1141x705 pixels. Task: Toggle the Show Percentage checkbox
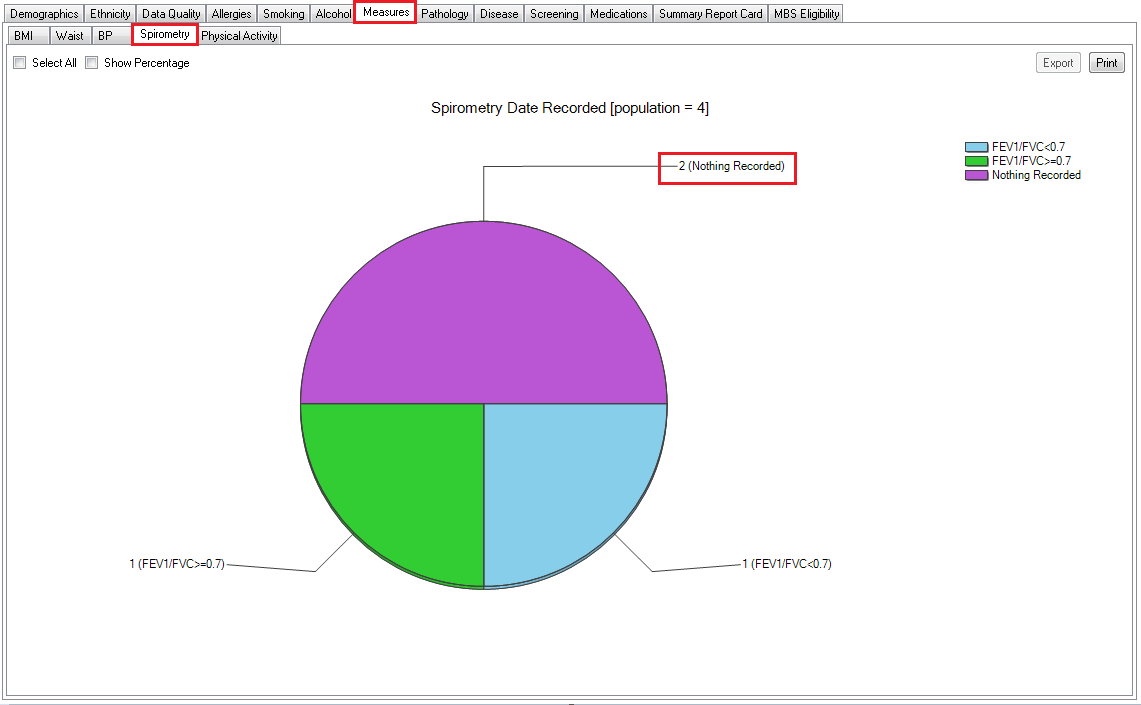[92, 63]
